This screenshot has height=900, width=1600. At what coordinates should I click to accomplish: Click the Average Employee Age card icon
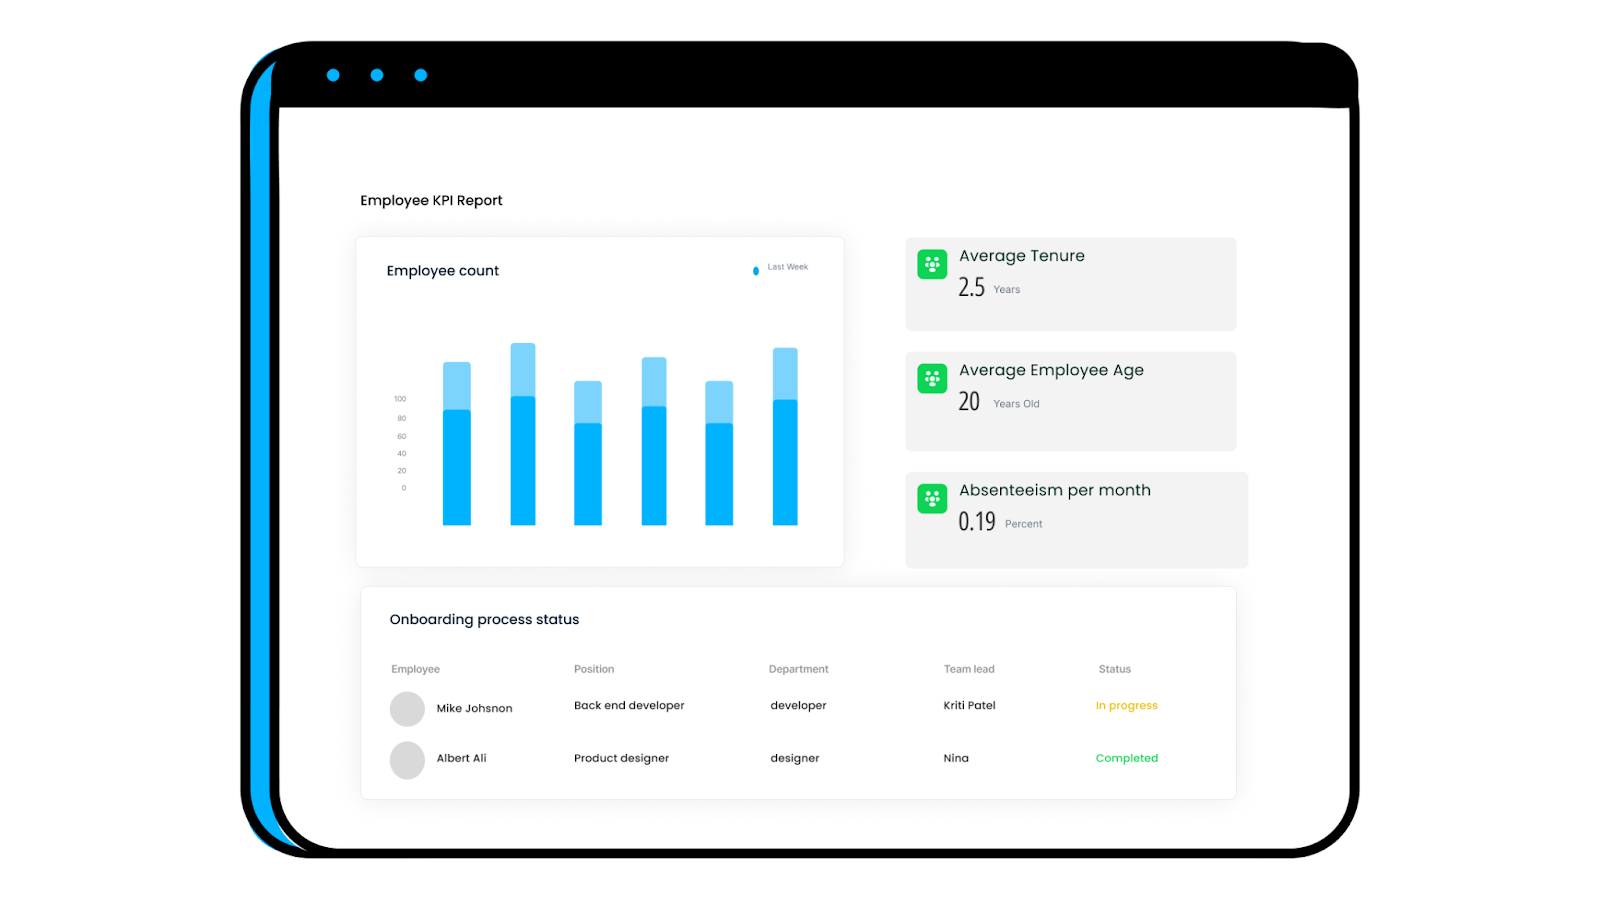tap(931, 378)
